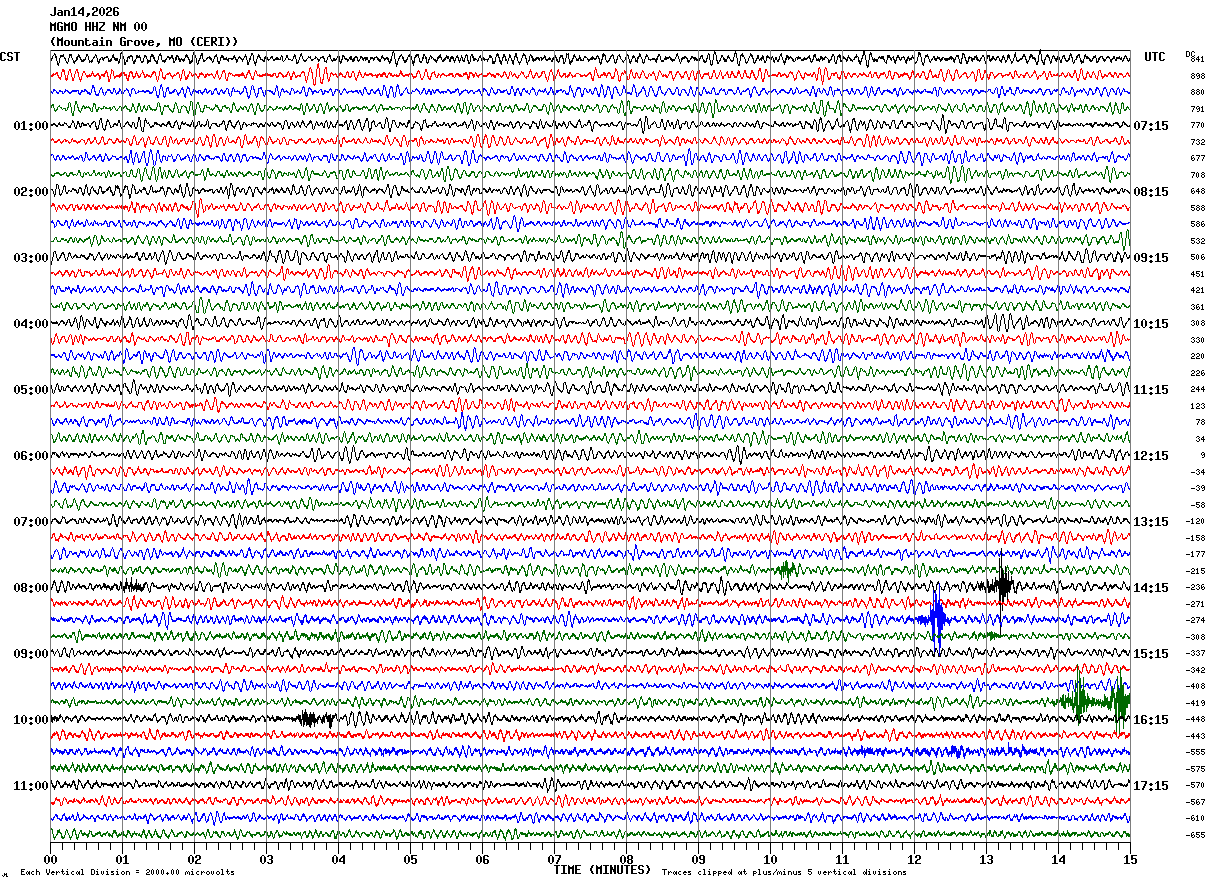This screenshot has height=886, width=1210.
Task: Select the 02:00 CST row label
Action: pos(30,192)
